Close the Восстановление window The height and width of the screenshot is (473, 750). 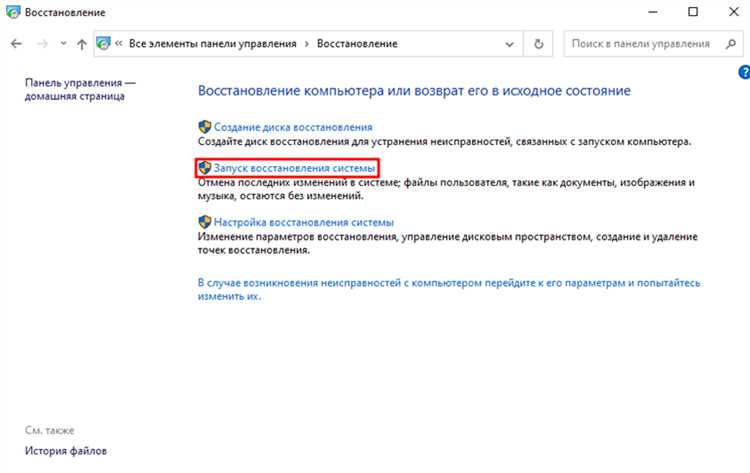click(x=734, y=12)
